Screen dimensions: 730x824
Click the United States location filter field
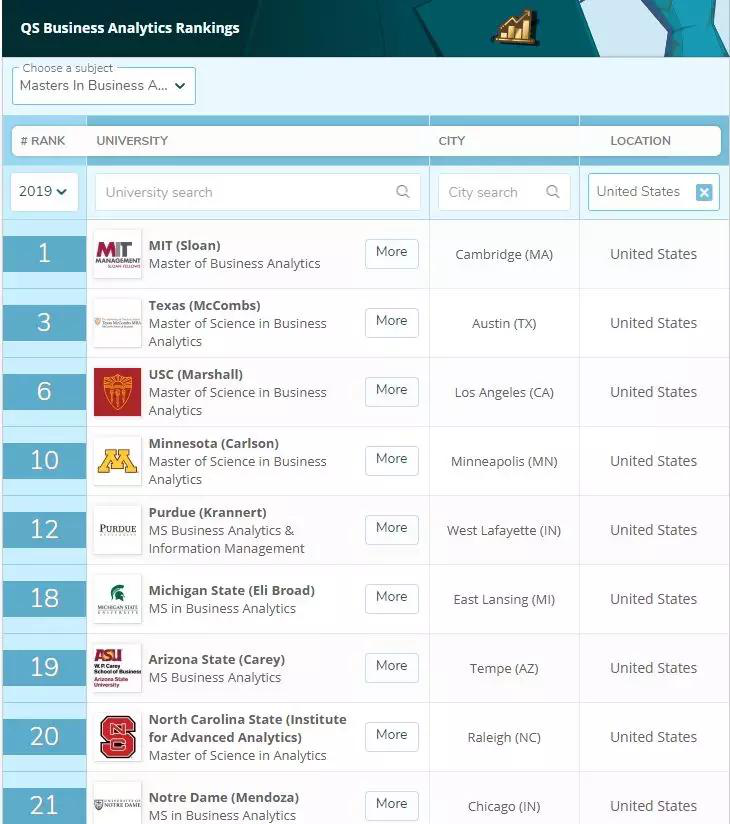[x=653, y=192]
